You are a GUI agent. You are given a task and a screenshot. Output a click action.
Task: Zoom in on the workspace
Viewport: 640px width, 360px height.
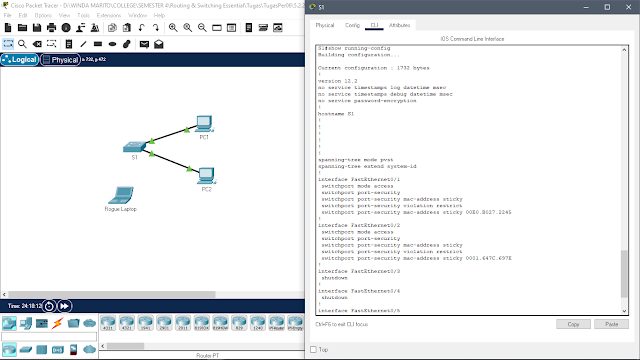173,28
